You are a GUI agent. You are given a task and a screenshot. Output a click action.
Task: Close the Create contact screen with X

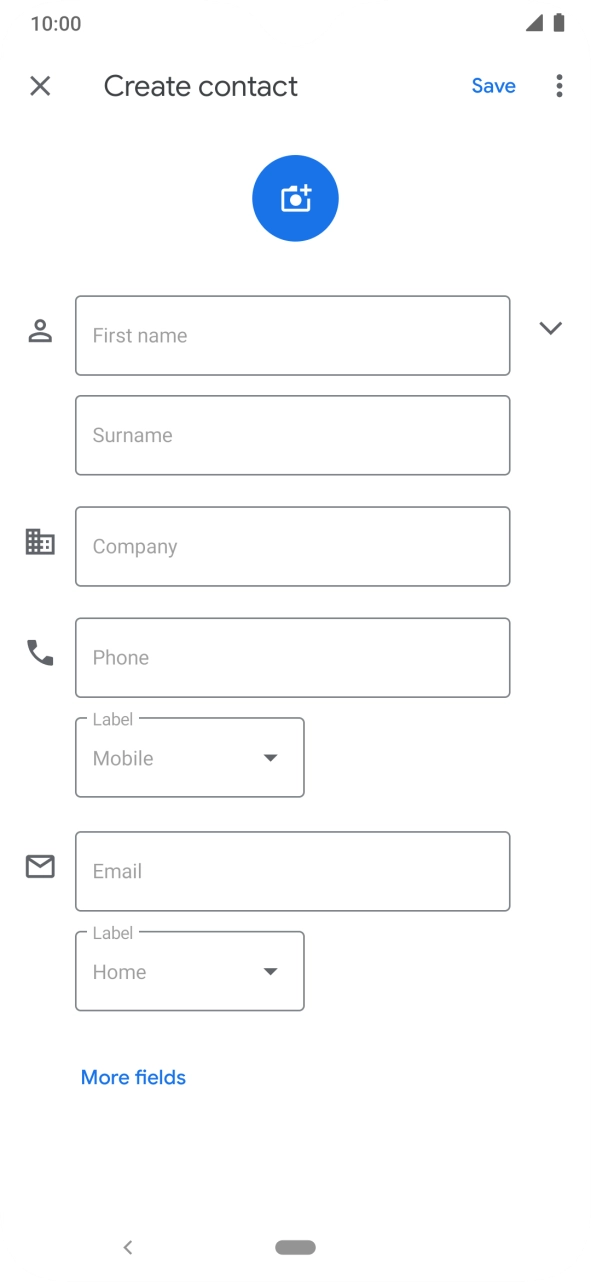tap(40, 86)
